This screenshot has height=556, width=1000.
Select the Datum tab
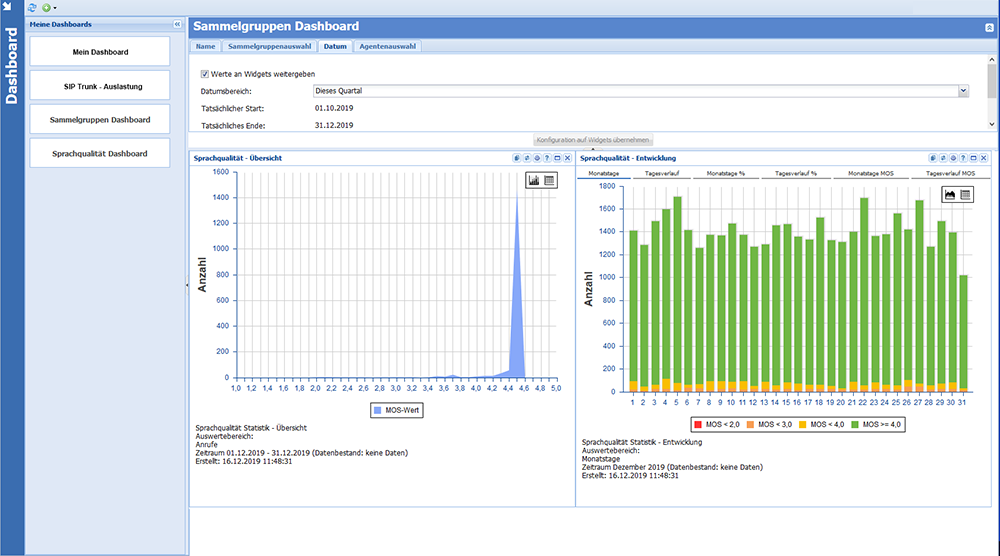335,47
